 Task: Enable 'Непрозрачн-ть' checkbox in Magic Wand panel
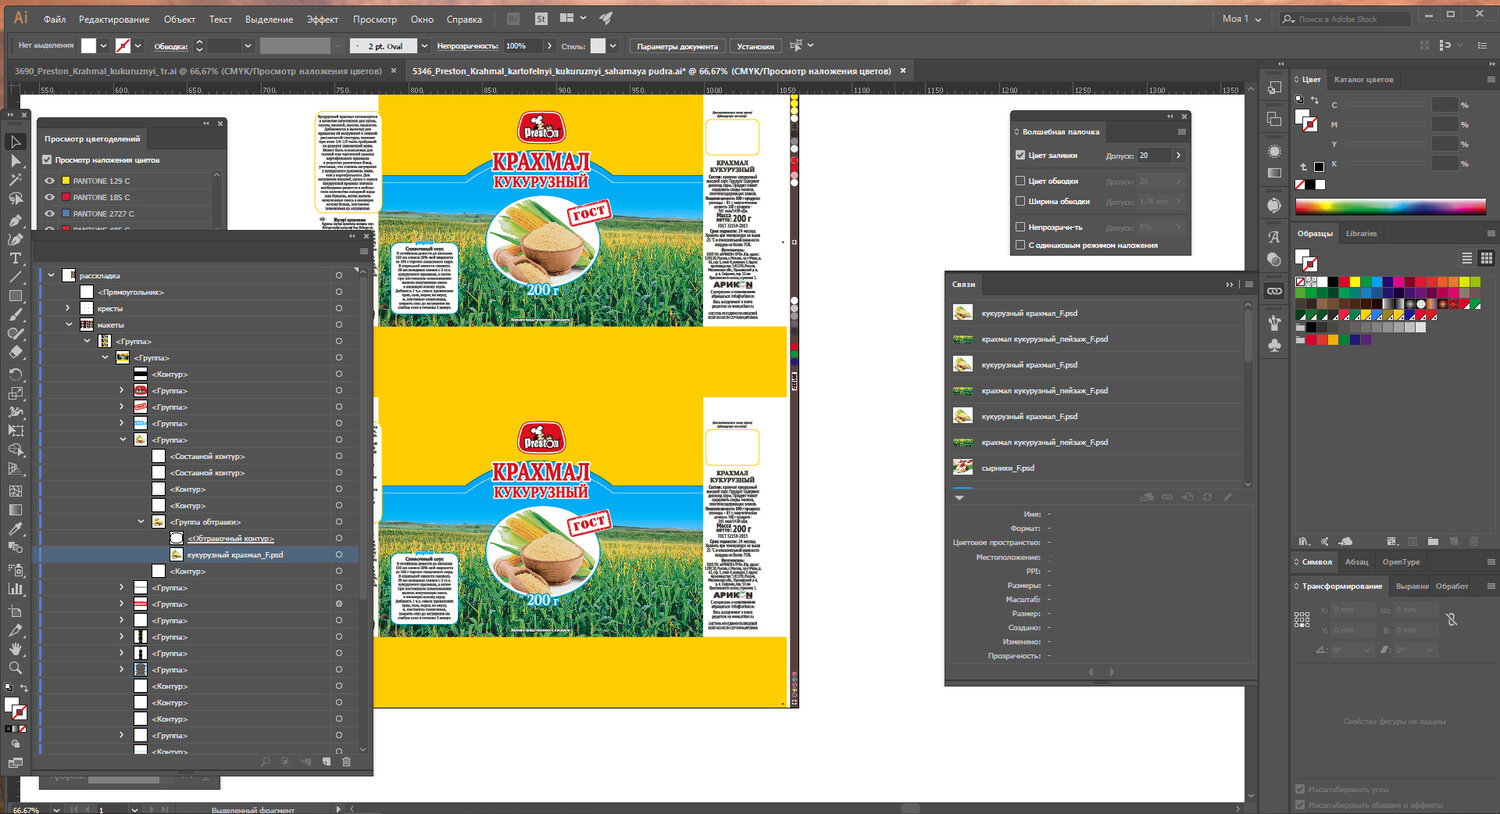coord(1020,227)
